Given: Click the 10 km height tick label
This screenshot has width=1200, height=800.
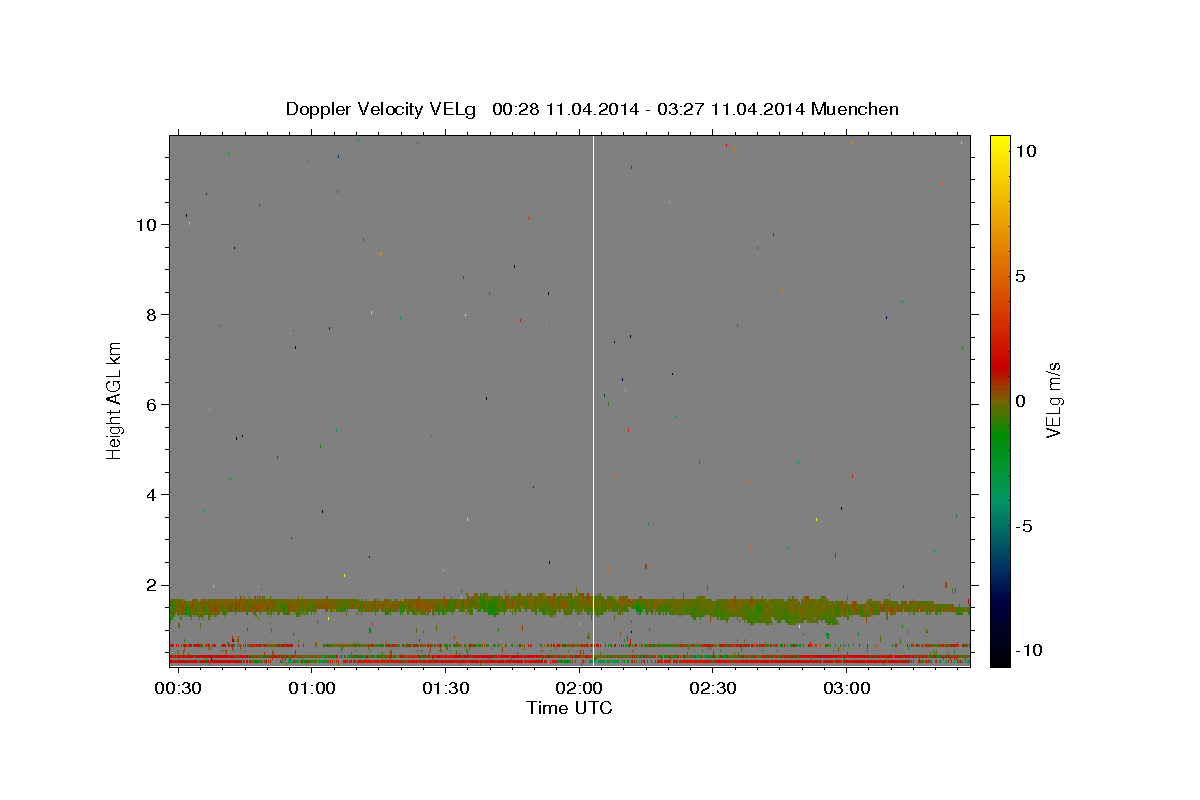Looking at the screenshot, I should pyautogui.click(x=147, y=224).
